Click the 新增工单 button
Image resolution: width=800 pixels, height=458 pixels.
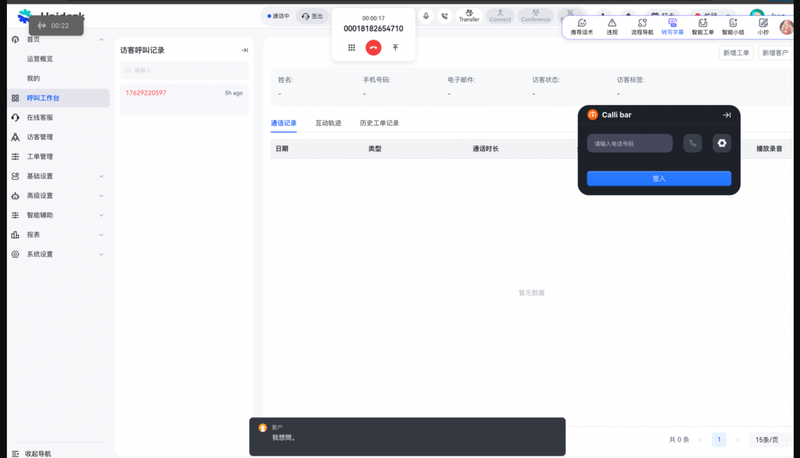[736, 52]
